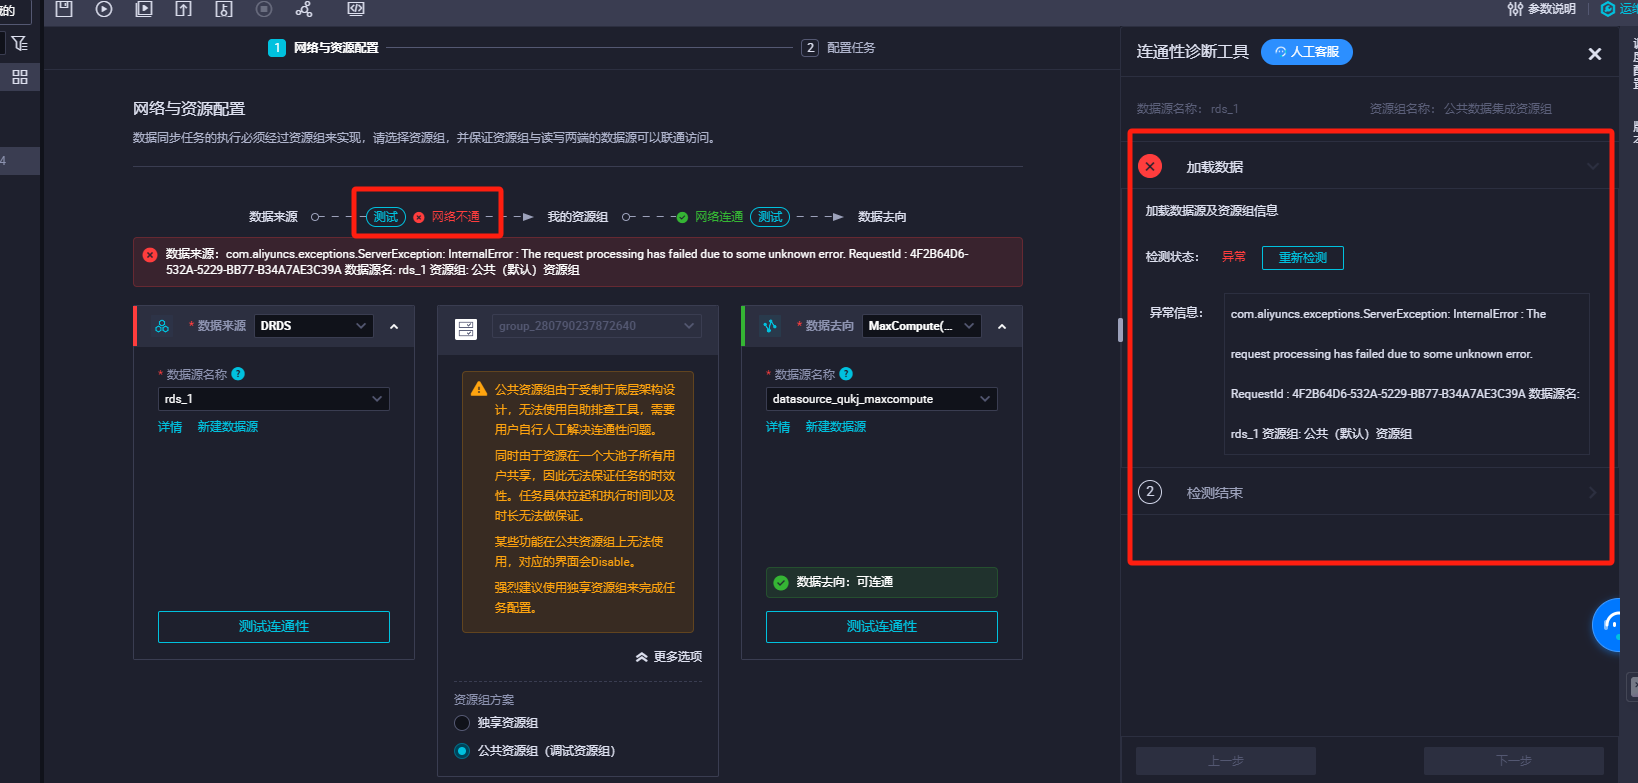1638x783 pixels.
Task: Click the red error icon beside 加载数据
Action: click(1150, 166)
